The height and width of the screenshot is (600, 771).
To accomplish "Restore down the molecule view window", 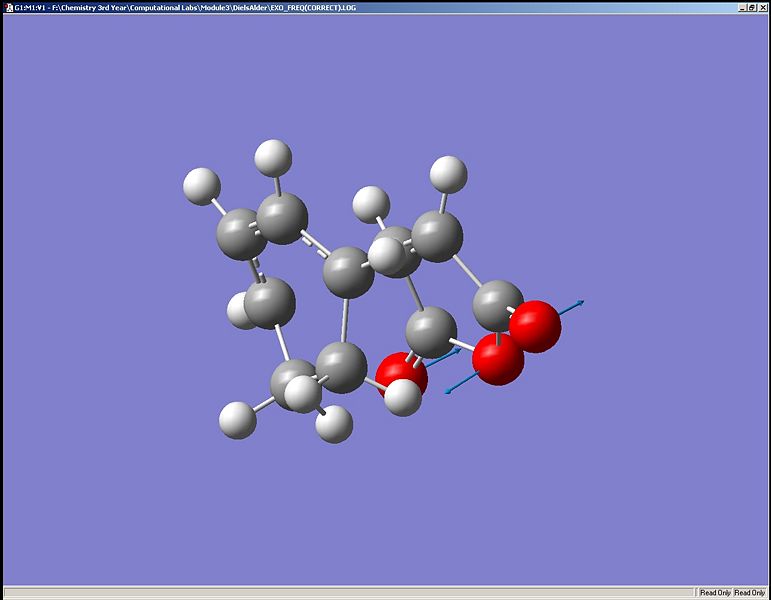I will (x=751, y=7).
